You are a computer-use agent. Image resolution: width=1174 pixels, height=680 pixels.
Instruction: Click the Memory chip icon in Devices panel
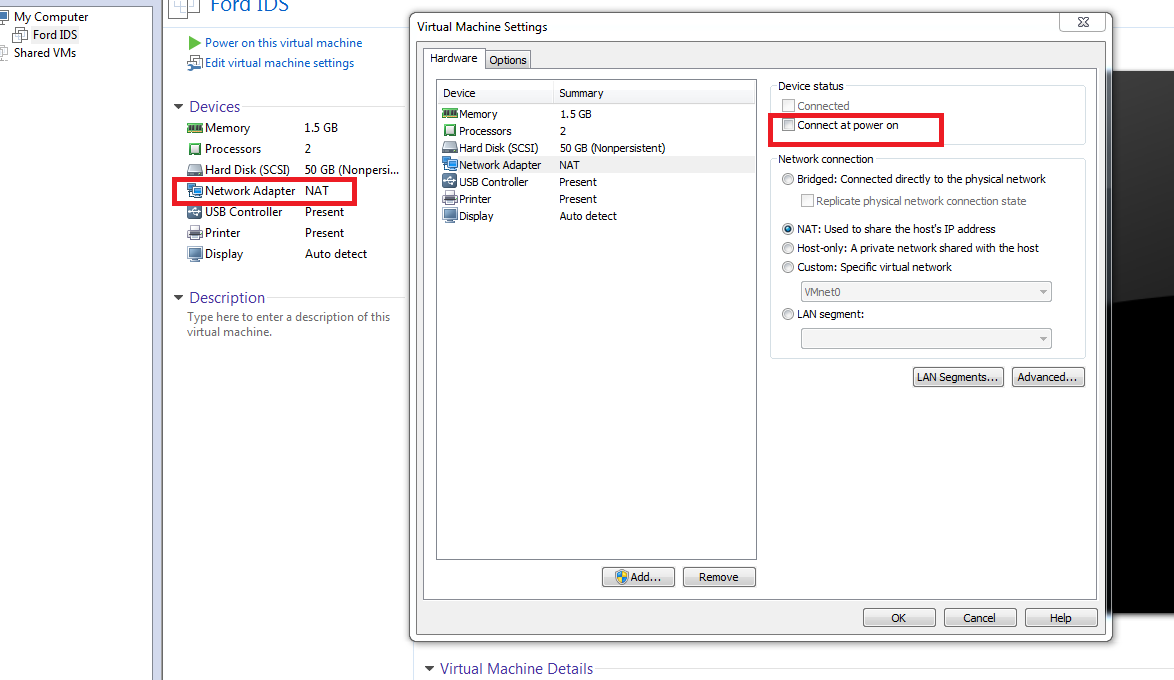[195, 128]
